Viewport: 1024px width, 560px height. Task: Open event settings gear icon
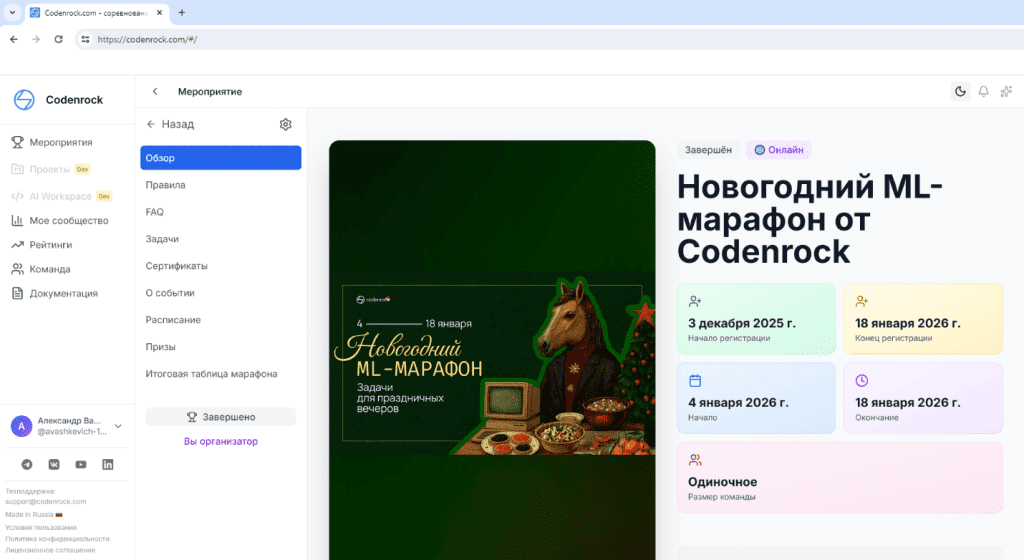(x=286, y=125)
